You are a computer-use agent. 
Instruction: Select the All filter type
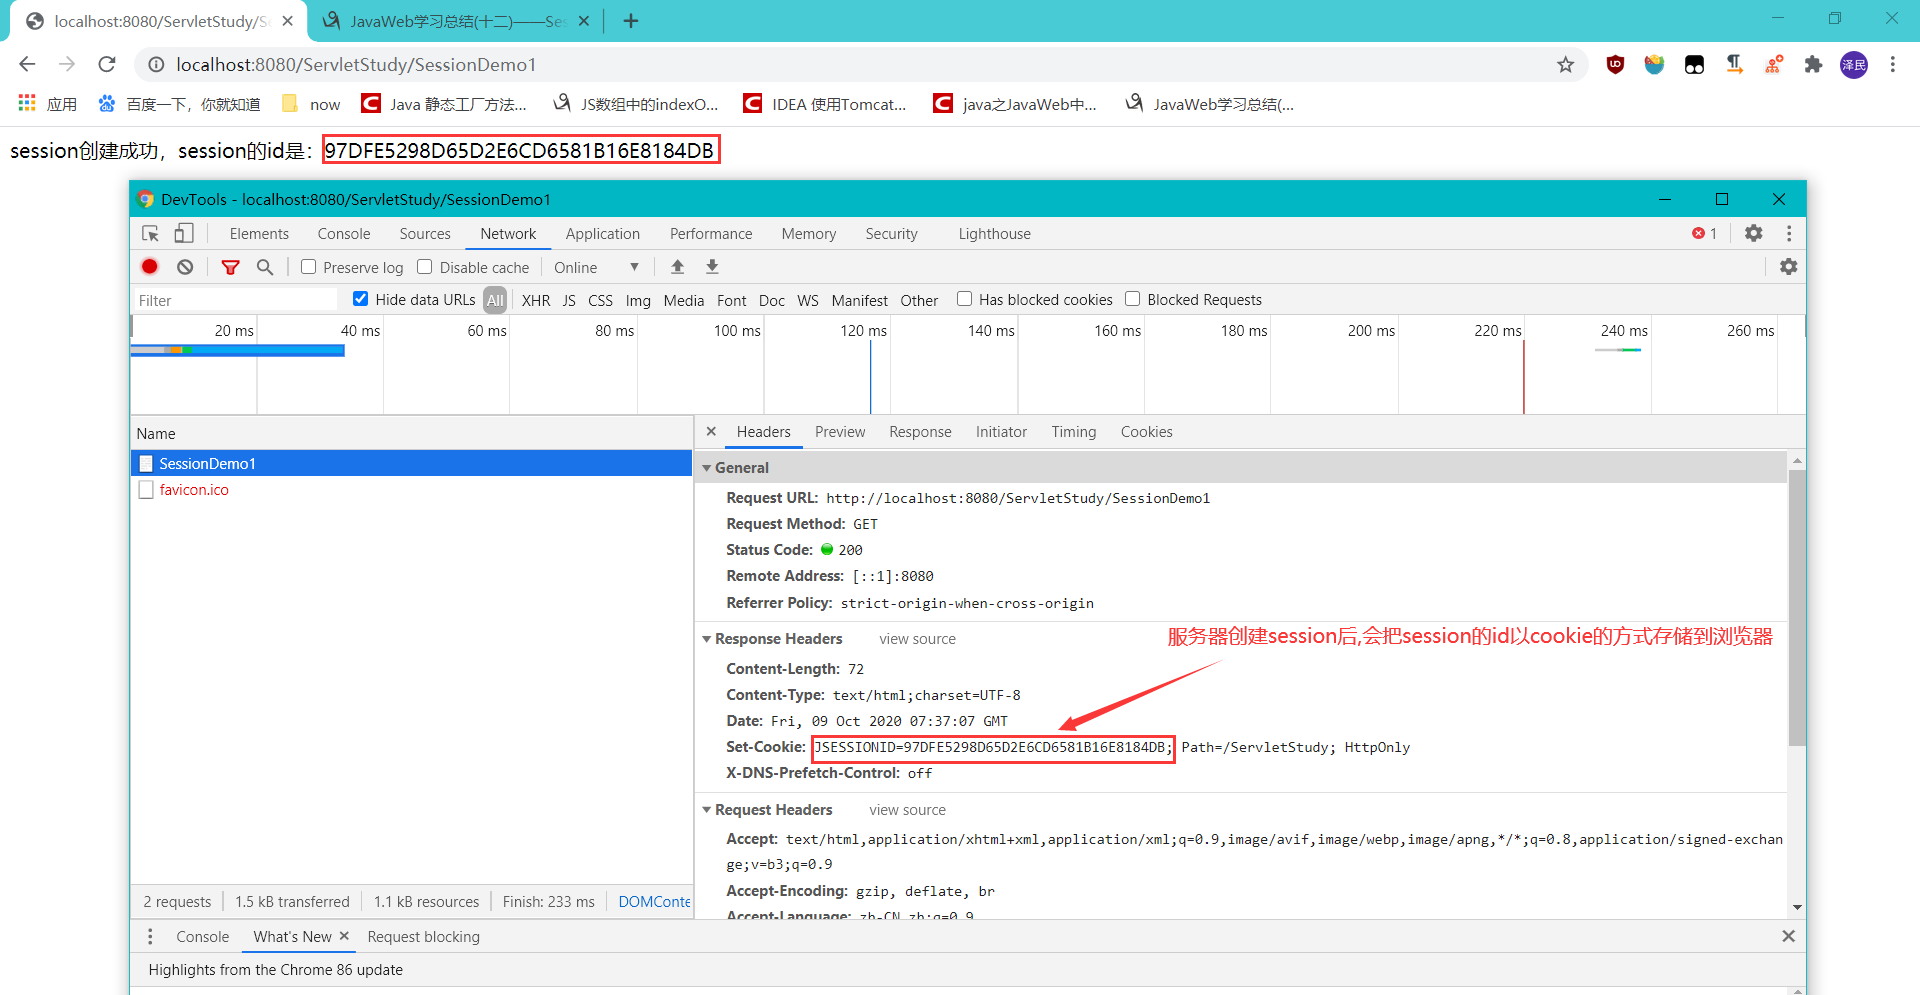click(495, 300)
